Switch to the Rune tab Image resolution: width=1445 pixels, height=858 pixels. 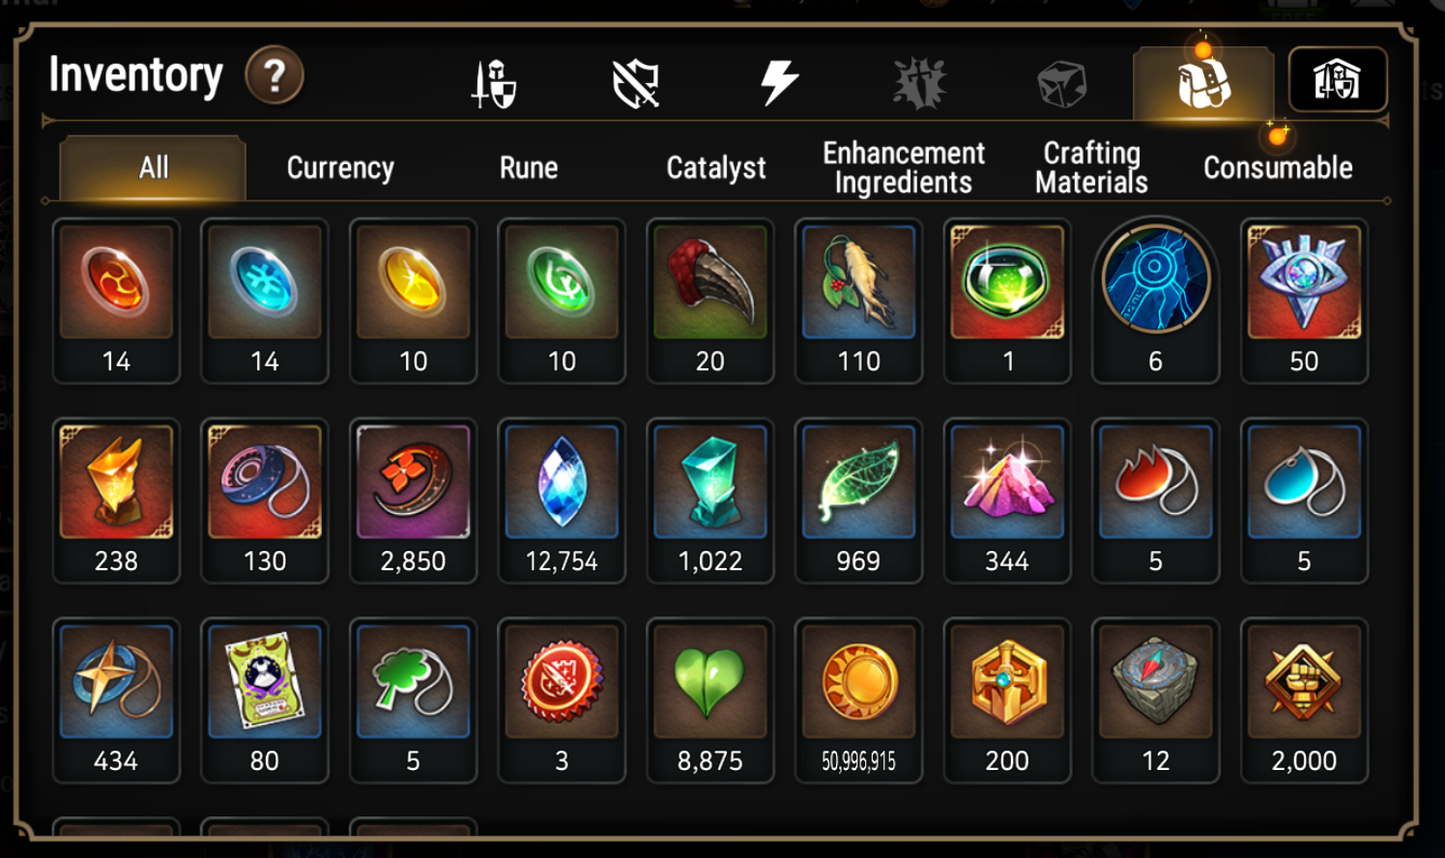(x=528, y=168)
